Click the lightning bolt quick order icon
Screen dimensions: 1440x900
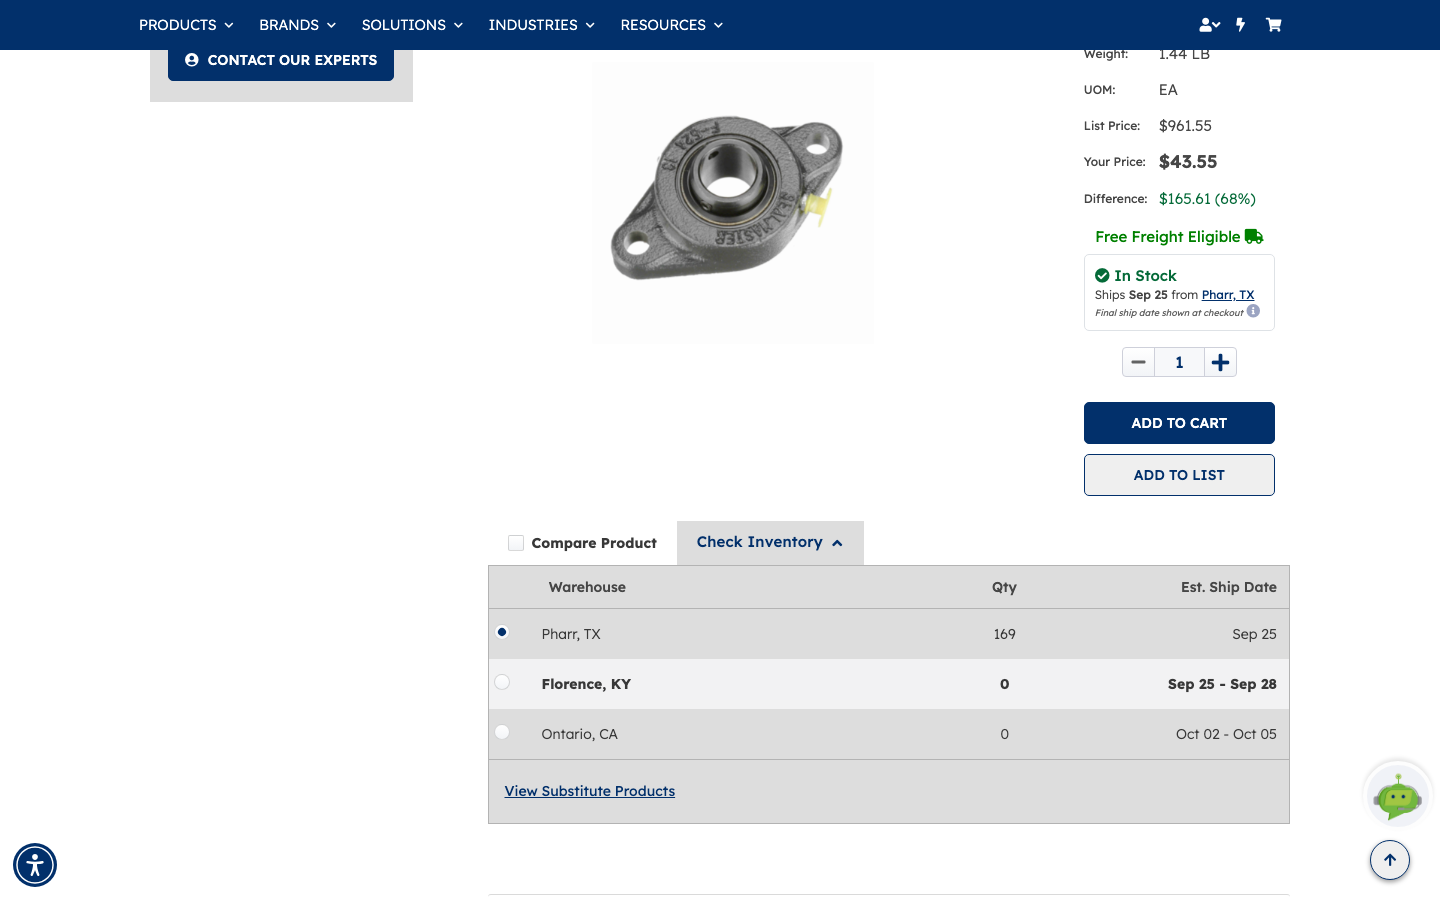coord(1241,25)
